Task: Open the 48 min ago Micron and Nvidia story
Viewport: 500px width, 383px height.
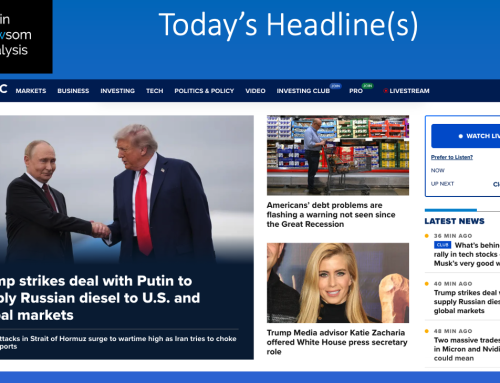Action: pyautogui.click(x=467, y=349)
